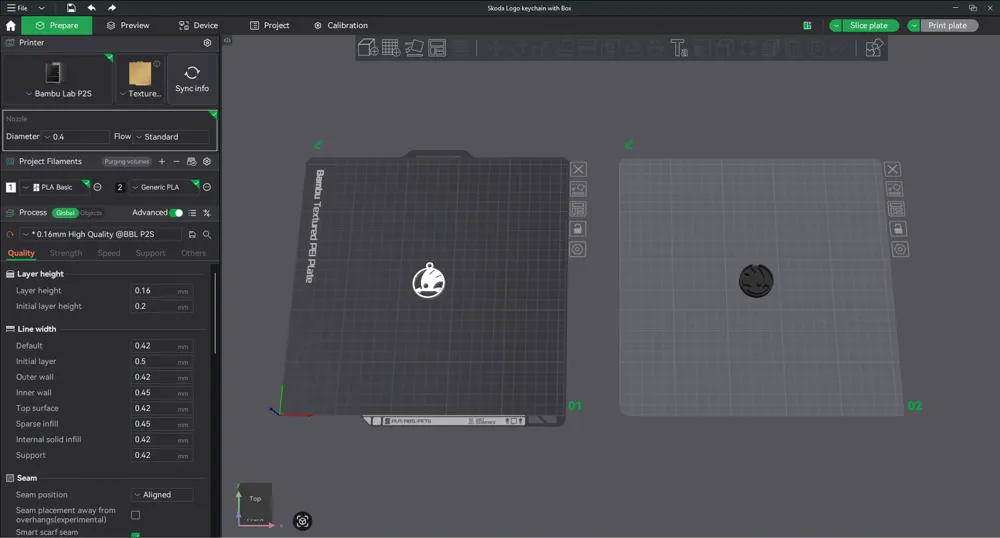Save the current process preset
This screenshot has width=1000, height=538.
(192, 234)
